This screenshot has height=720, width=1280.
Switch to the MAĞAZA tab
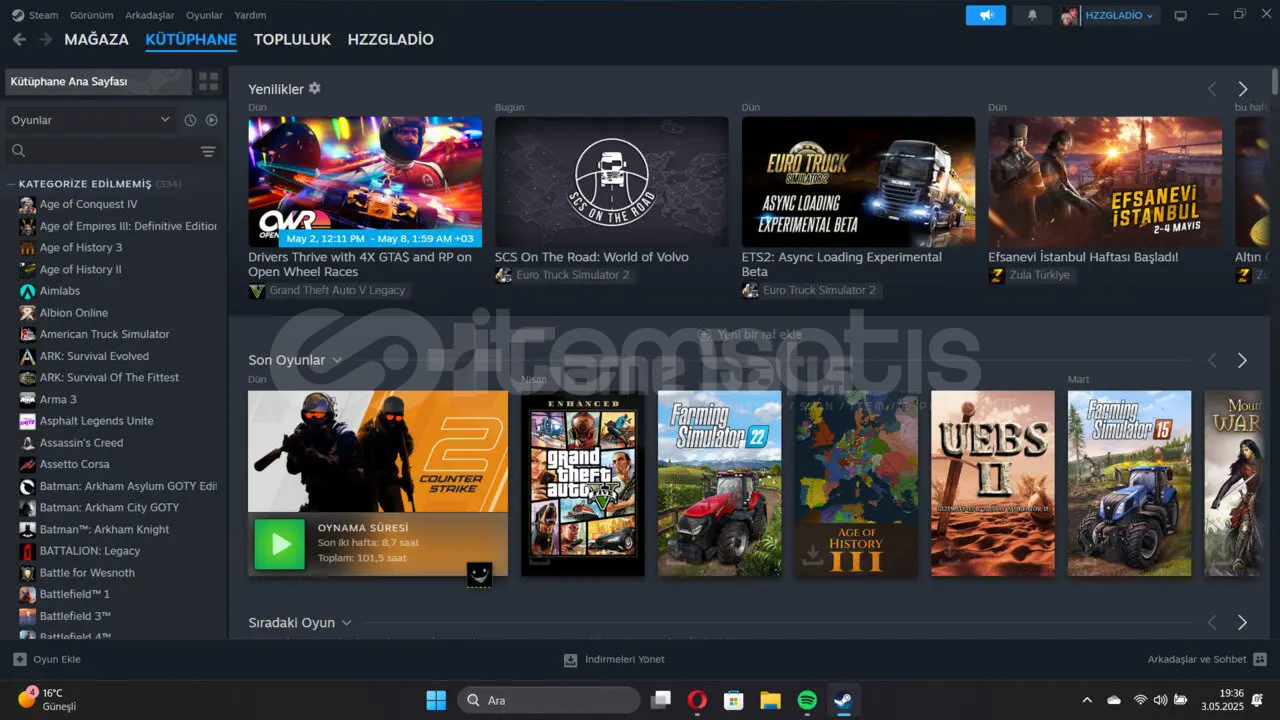coord(96,40)
